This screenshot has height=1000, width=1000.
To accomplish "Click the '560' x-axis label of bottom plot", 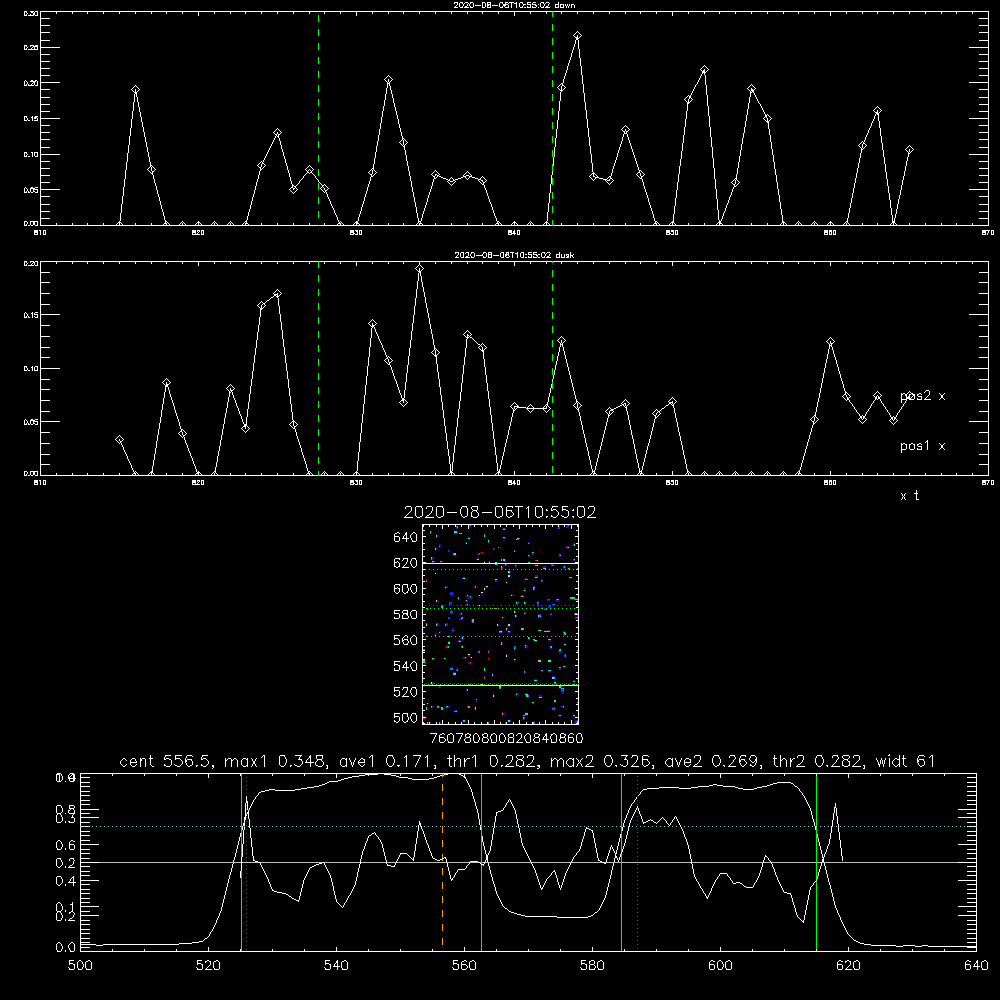I will point(464,966).
